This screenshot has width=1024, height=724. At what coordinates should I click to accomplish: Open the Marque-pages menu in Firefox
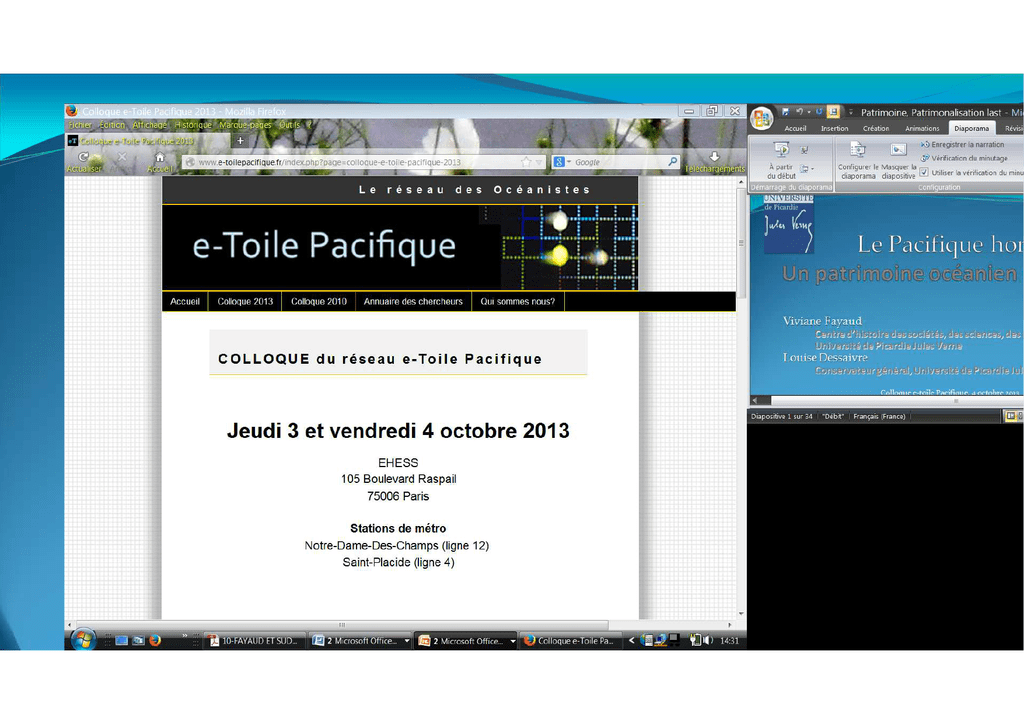pos(245,125)
